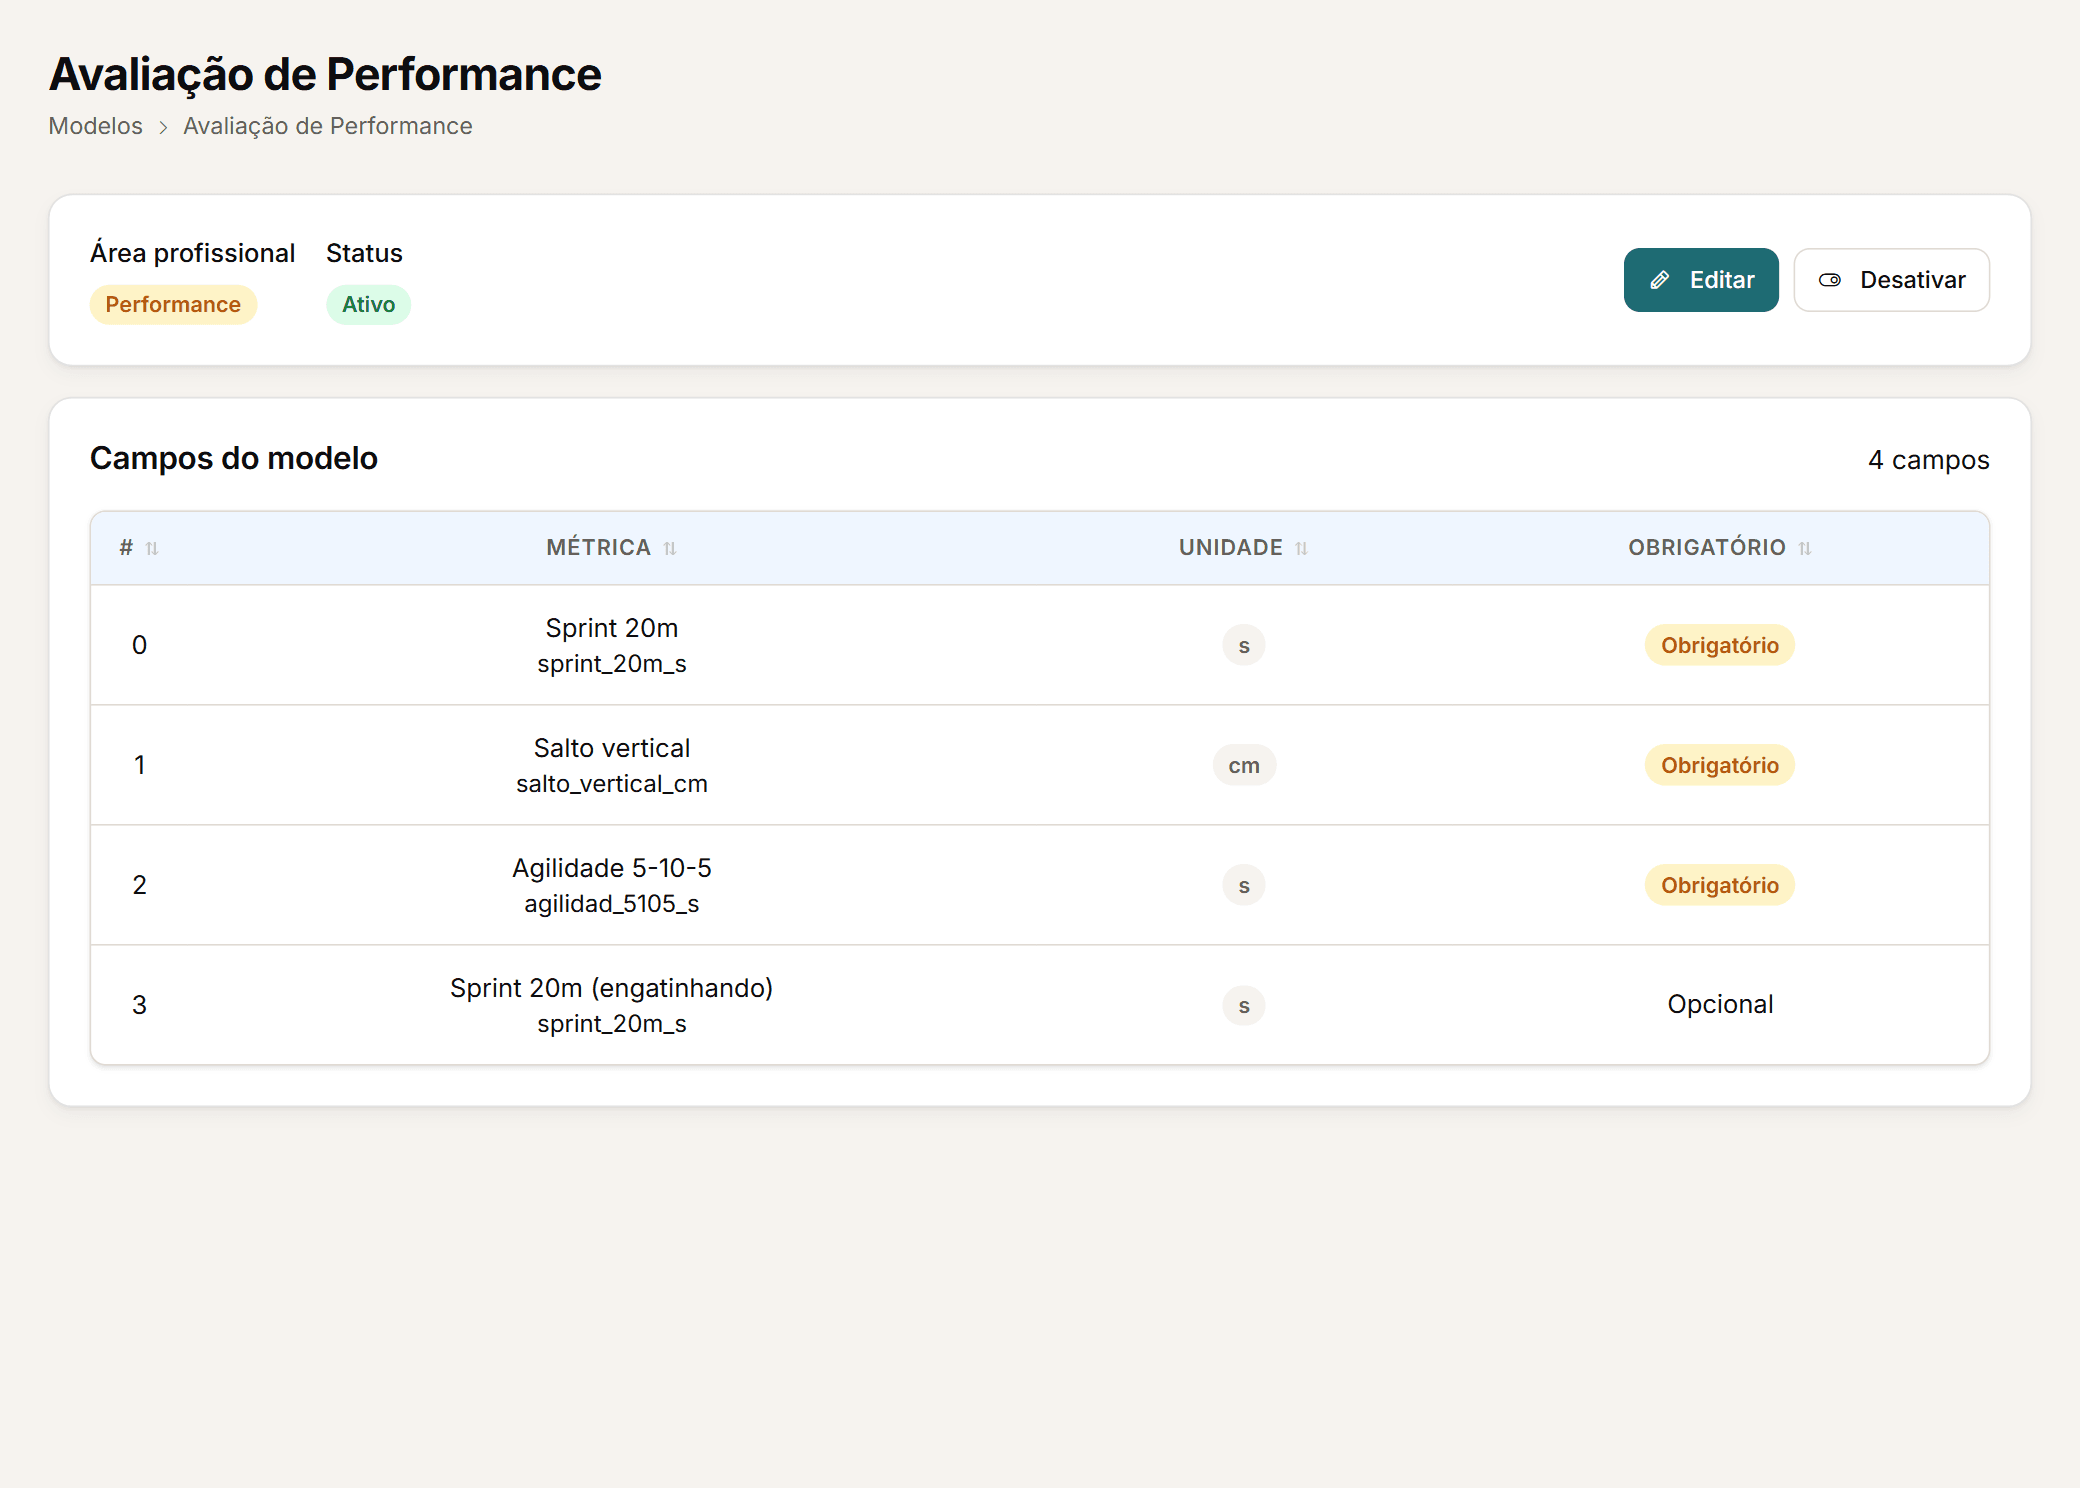Viewport: 2080px width, 1488px height.
Task: Click the cm unit badge
Action: click(1244, 765)
